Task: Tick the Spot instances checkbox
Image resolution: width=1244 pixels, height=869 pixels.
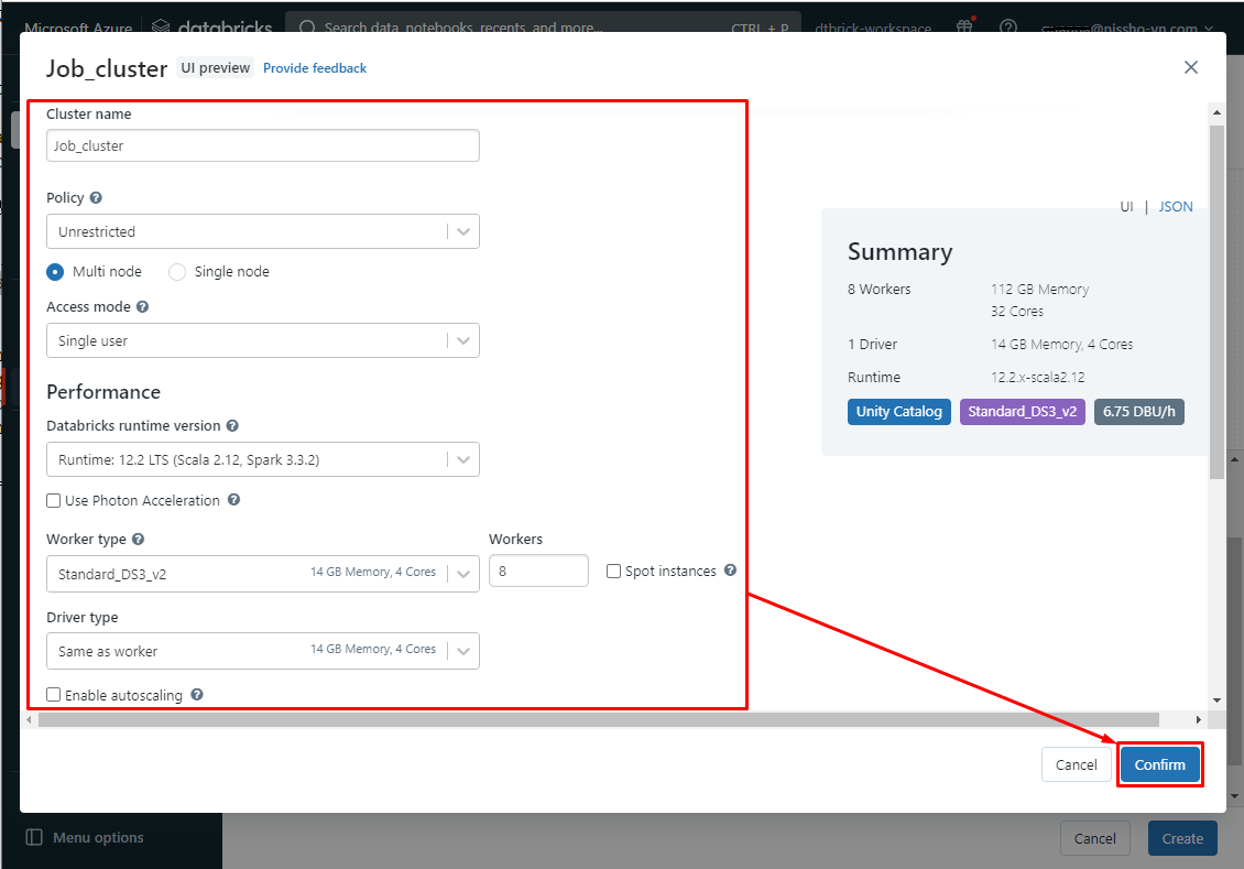Action: tap(614, 571)
